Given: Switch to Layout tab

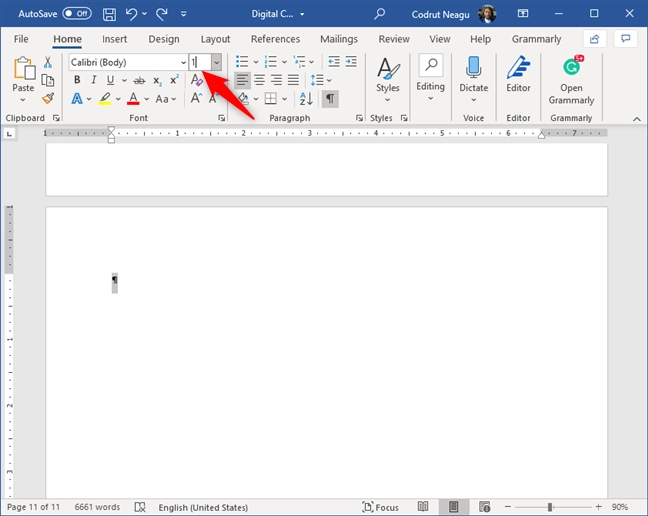Looking at the screenshot, I should [x=215, y=39].
